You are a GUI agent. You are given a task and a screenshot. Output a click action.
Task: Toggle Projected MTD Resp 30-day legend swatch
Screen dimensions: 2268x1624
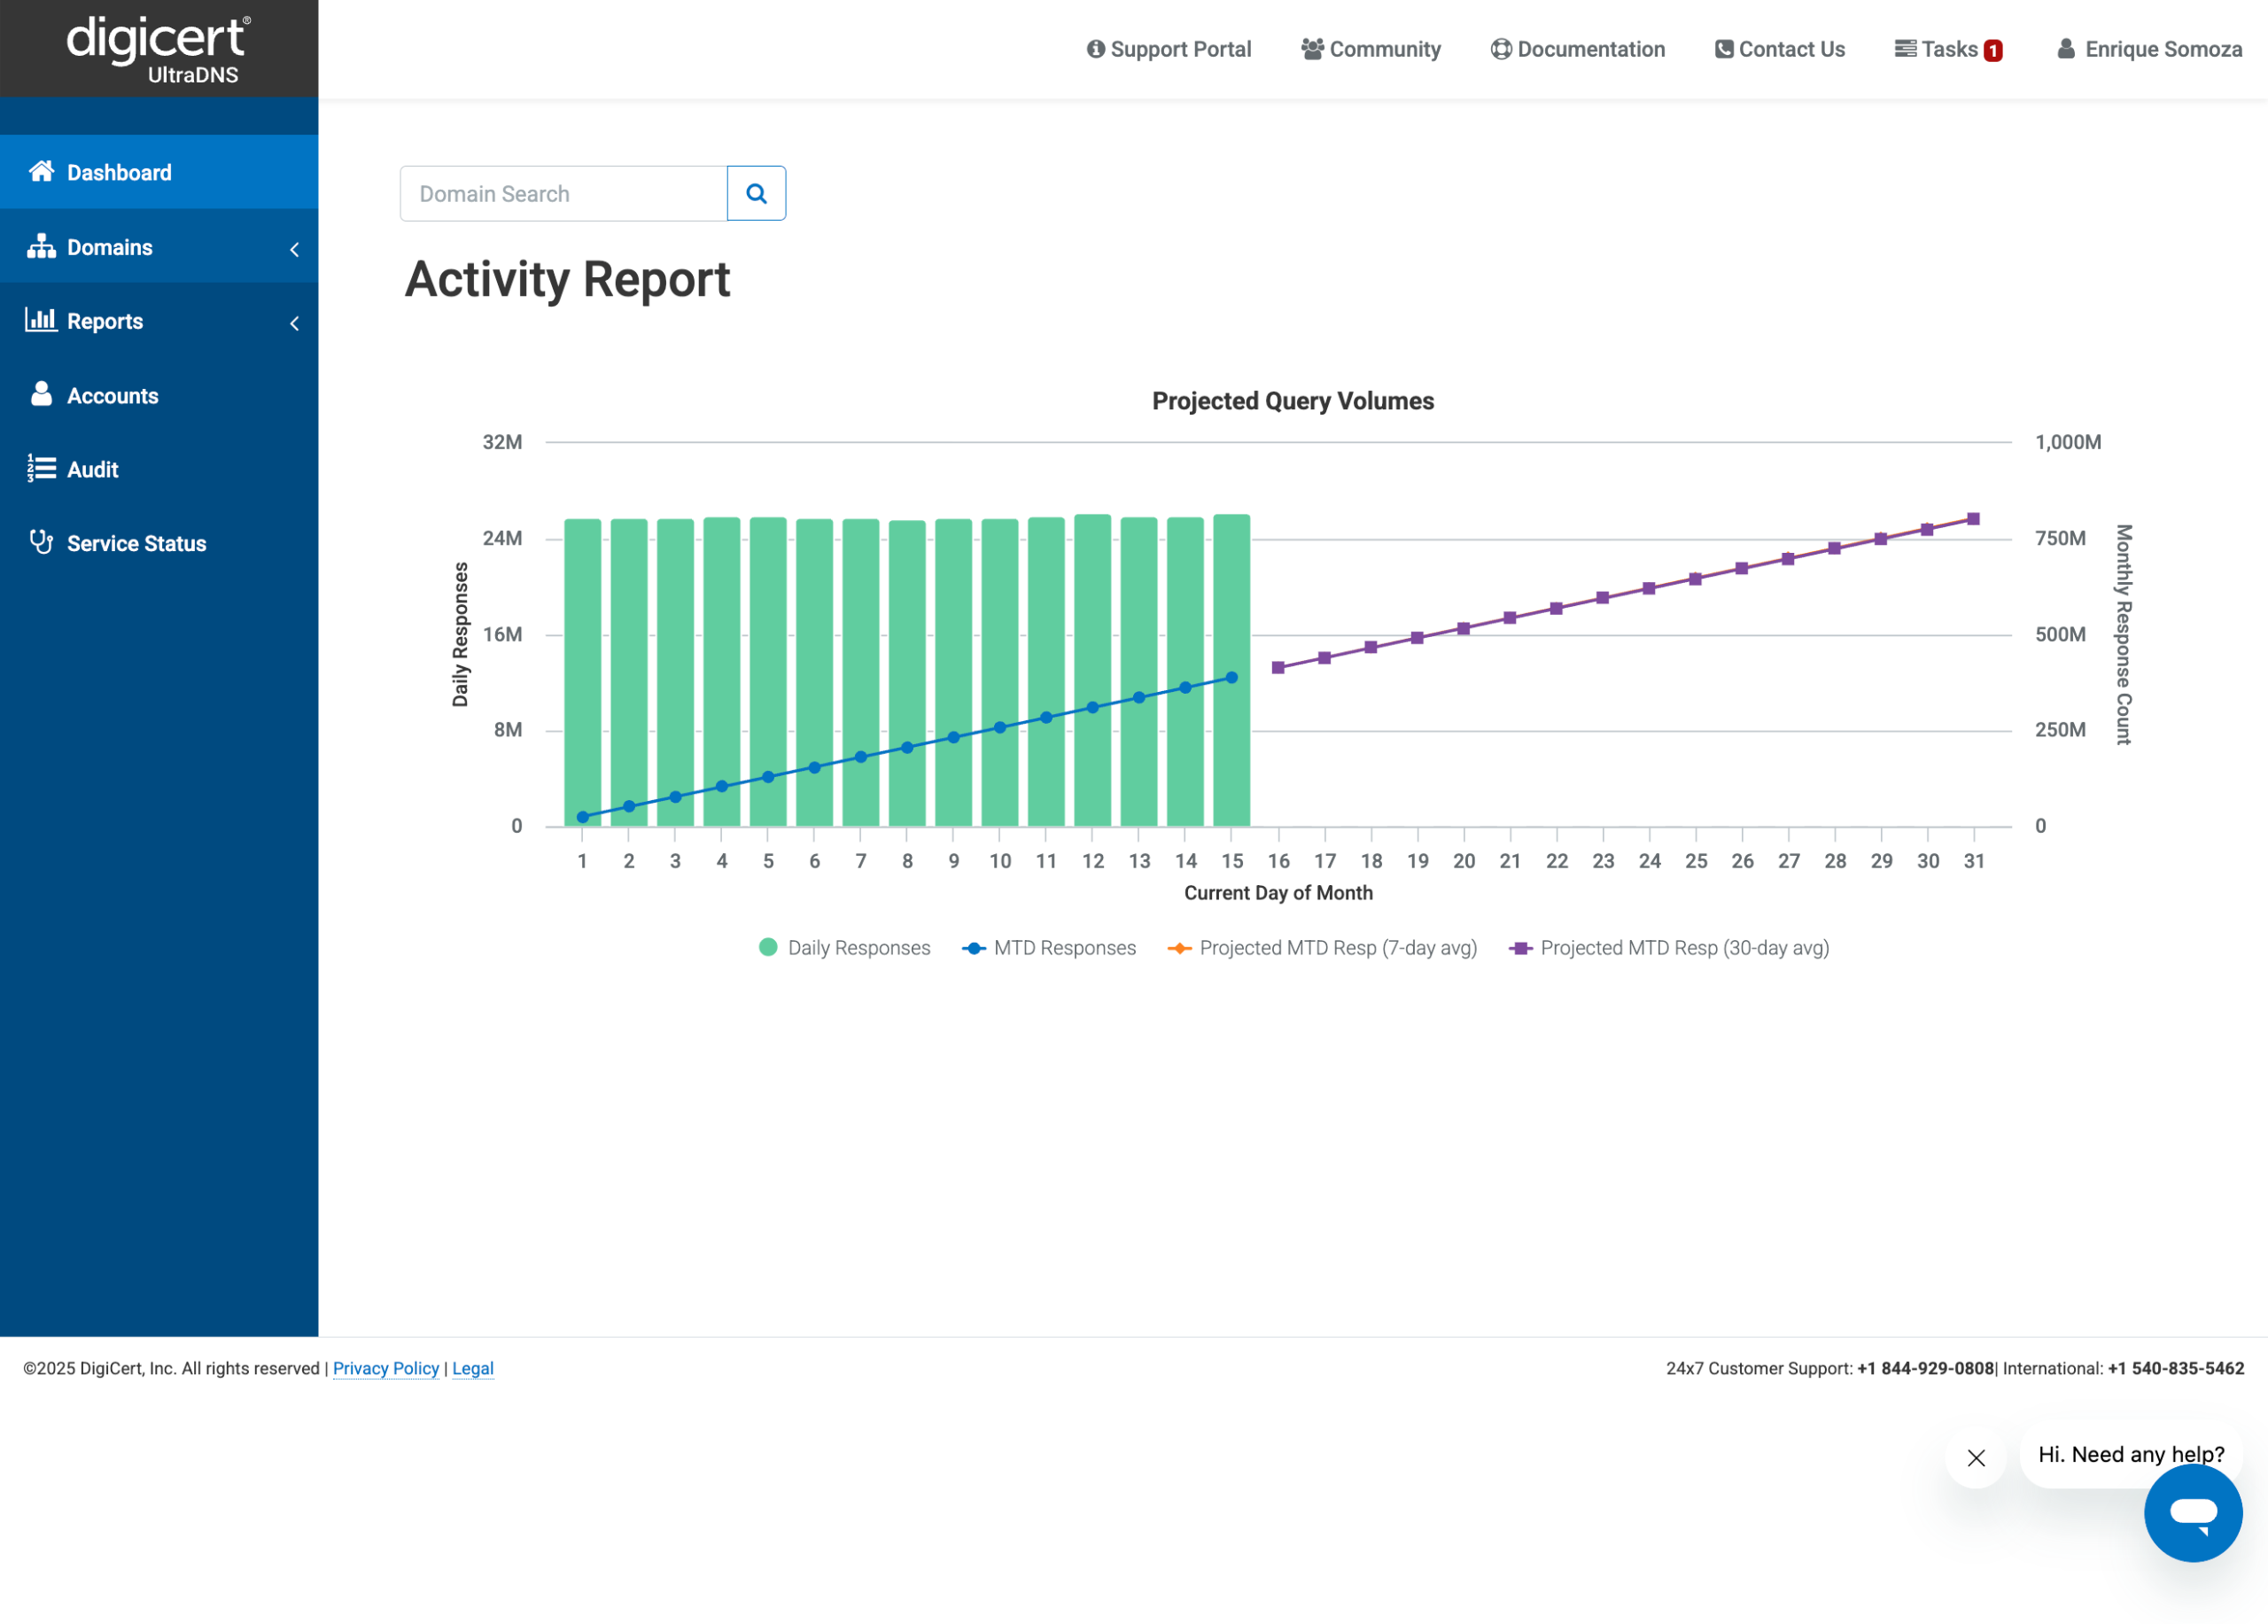click(1520, 948)
